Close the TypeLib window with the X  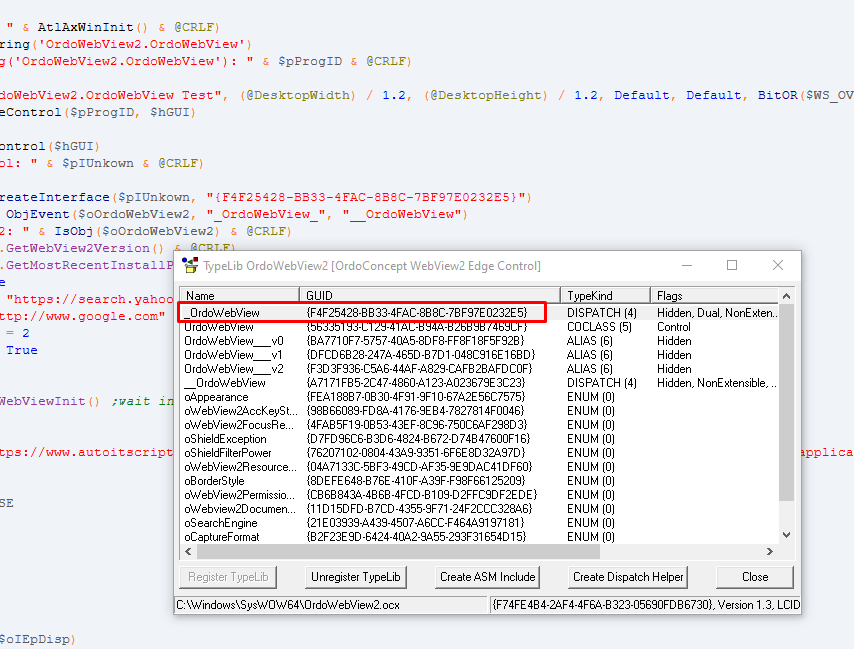coord(778,265)
